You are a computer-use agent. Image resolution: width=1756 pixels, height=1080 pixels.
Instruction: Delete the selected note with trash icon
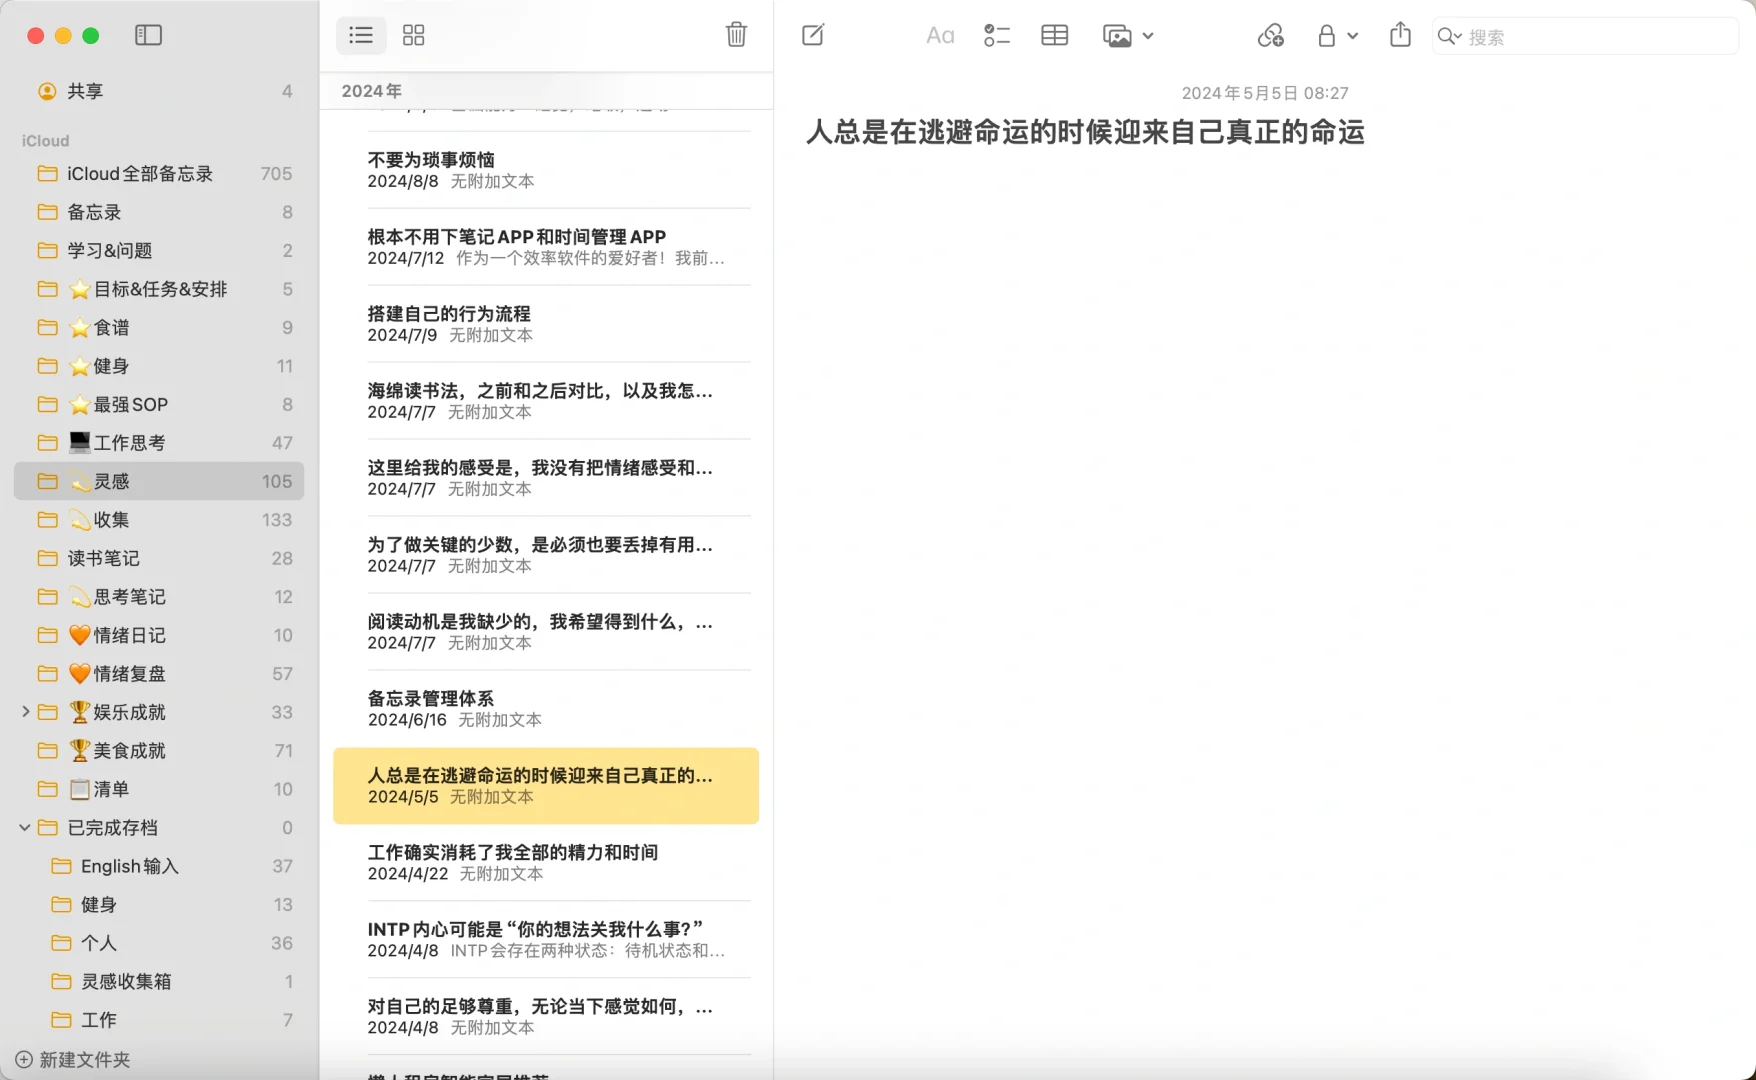pos(736,35)
